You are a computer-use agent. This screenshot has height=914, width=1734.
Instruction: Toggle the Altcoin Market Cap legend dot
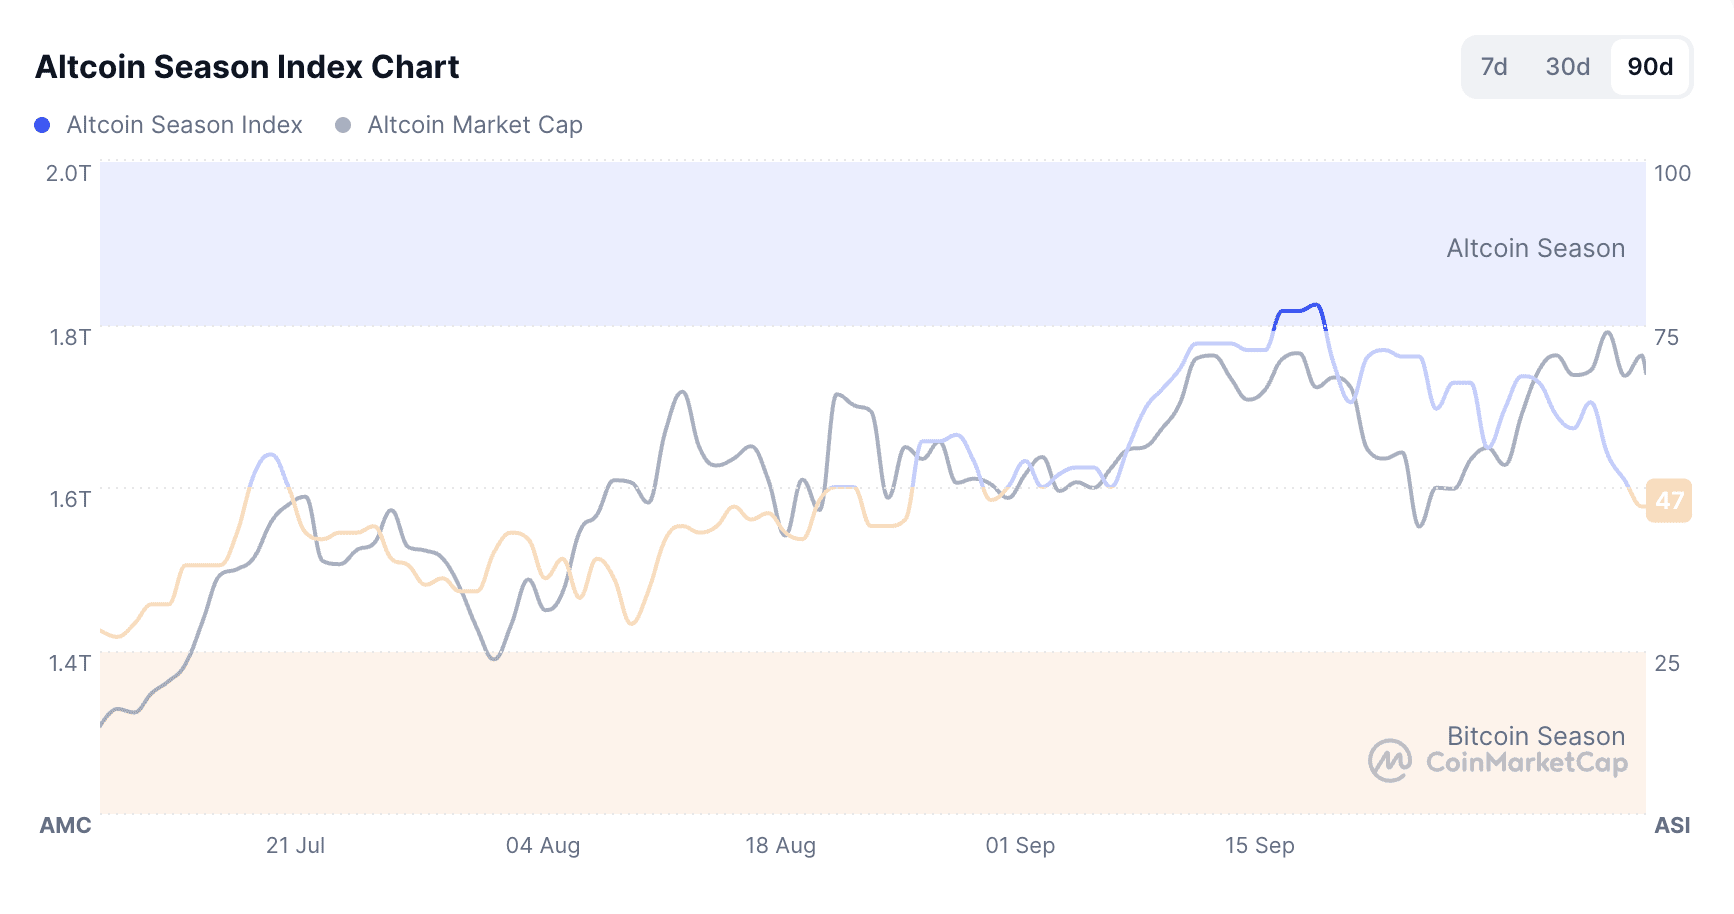[x=343, y=125]
